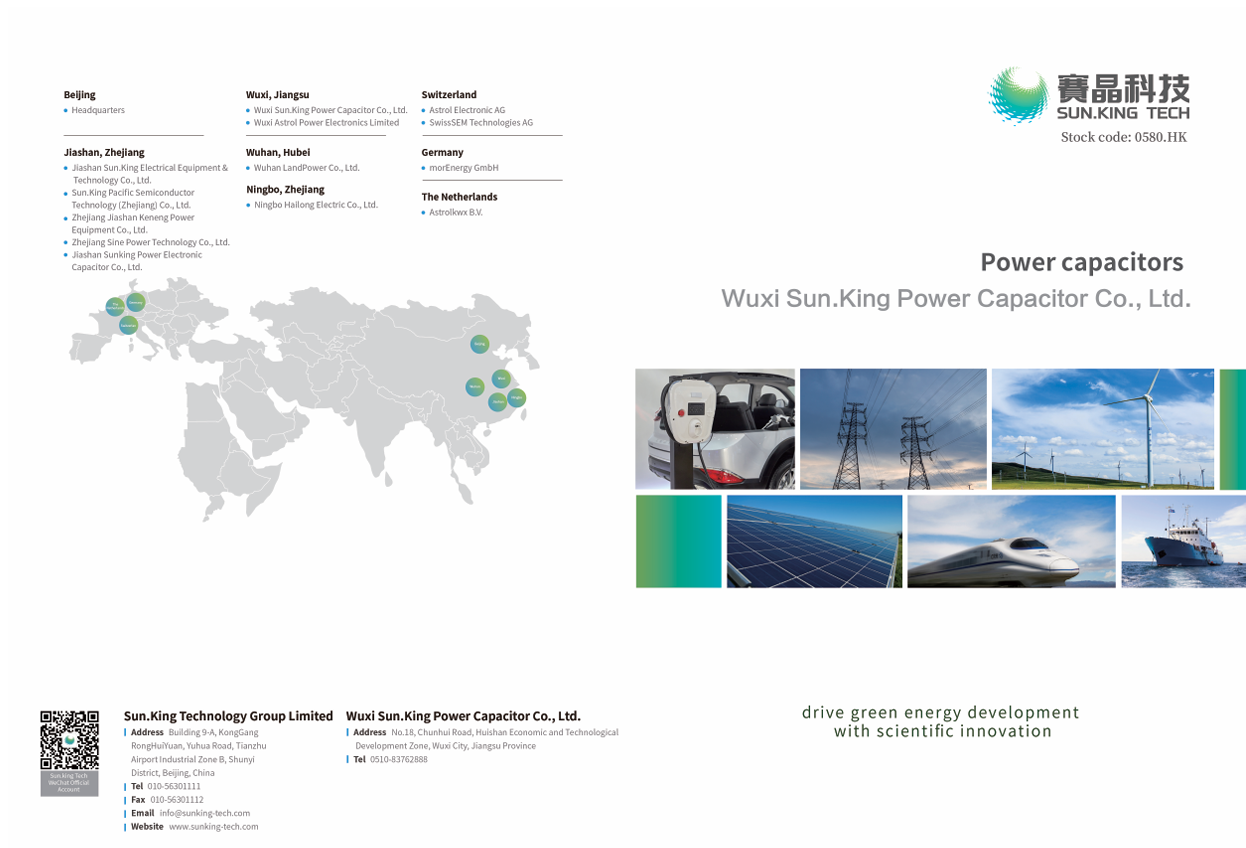Click 'Jiashan Sun.King Electrical Equipment & Technology' entry
1246x848 pixels.
(x=150, y=174)
